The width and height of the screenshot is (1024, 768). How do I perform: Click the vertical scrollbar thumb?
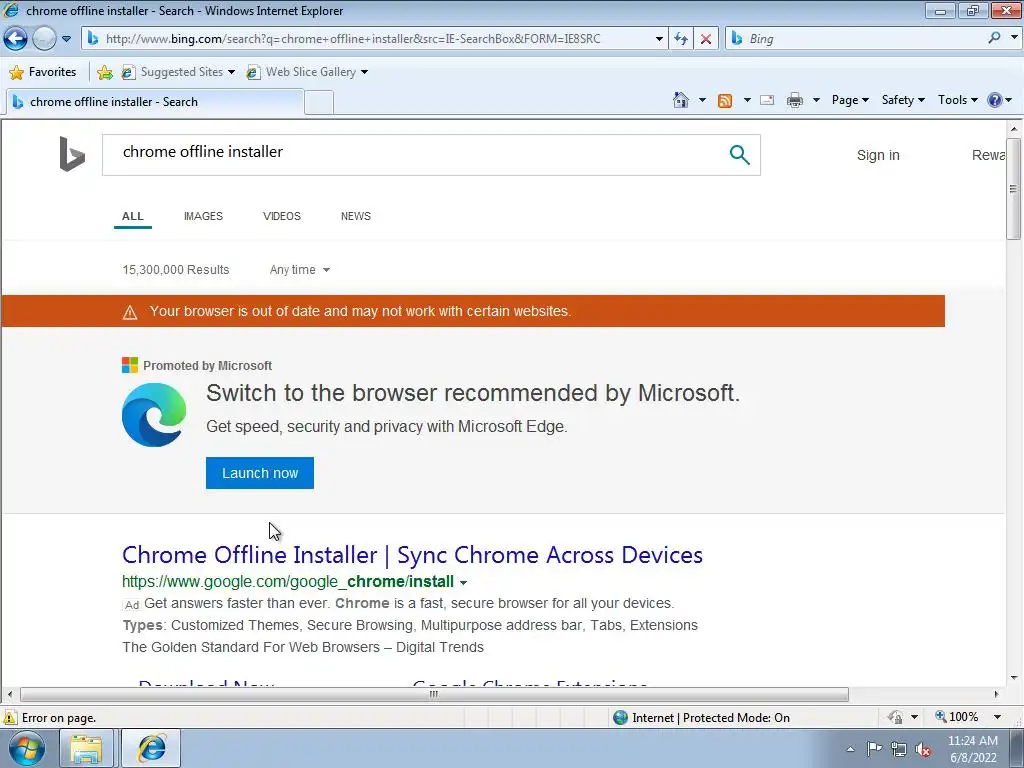1014,189
